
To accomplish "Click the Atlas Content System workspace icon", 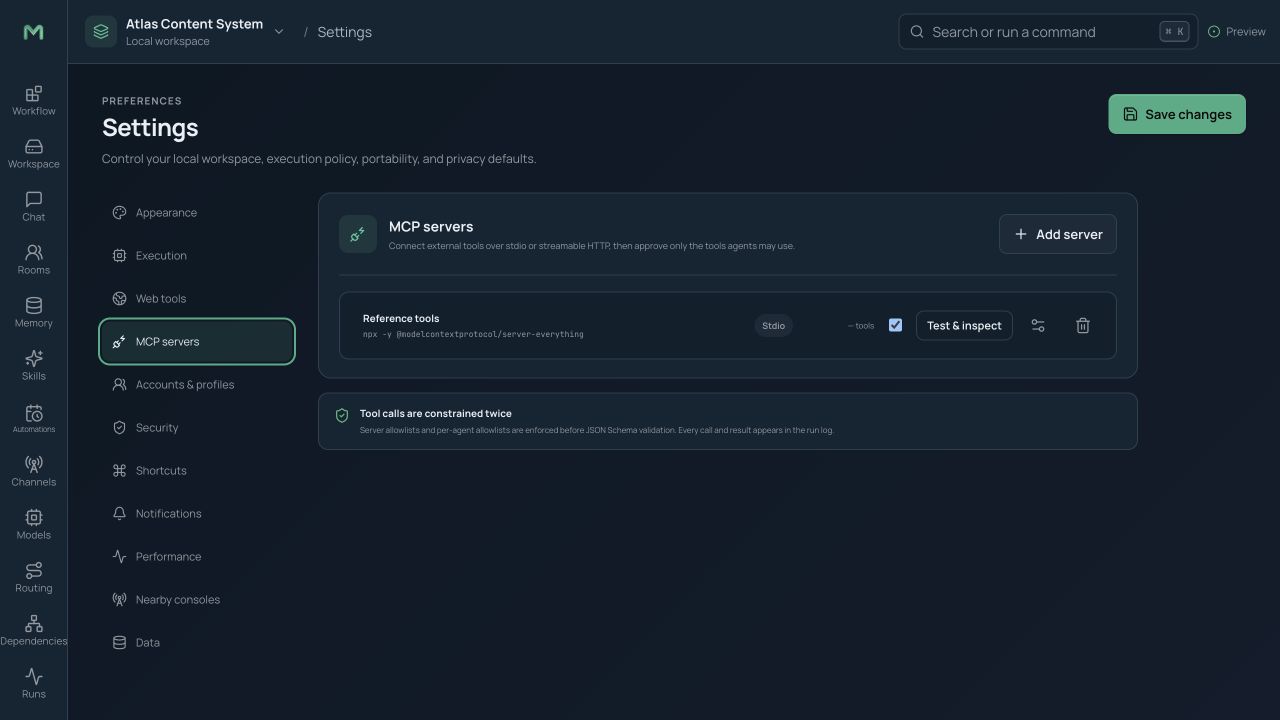I will pos(101,32).
